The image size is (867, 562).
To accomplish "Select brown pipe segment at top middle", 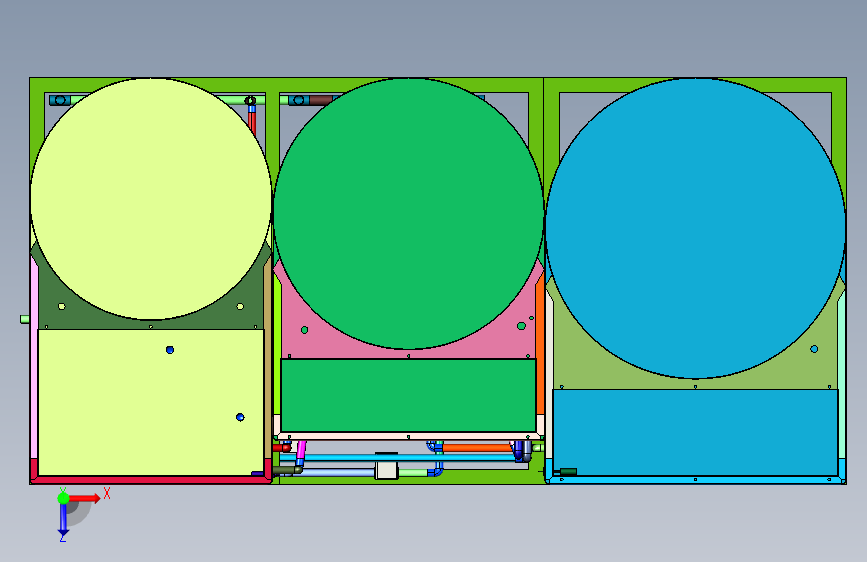I will [x=321, y=100].
